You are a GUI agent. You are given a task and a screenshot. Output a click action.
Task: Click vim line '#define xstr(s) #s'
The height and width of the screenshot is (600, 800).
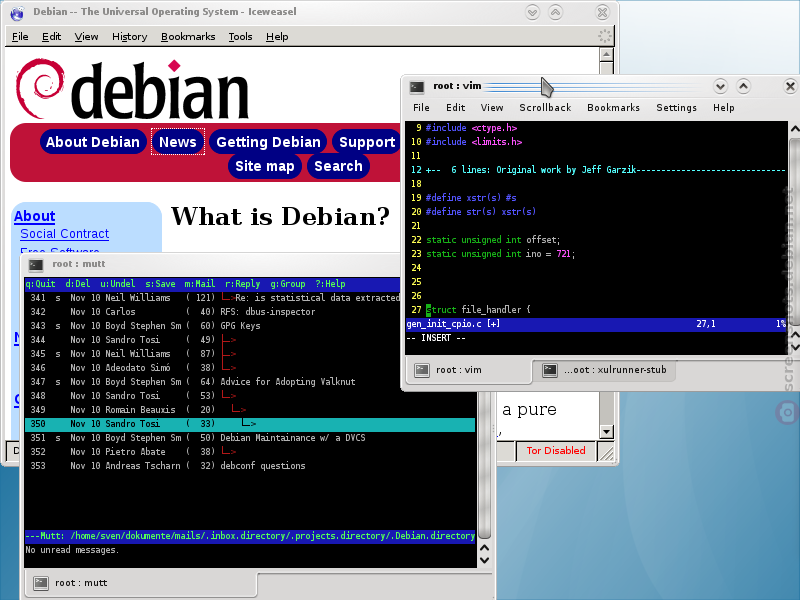471,198
